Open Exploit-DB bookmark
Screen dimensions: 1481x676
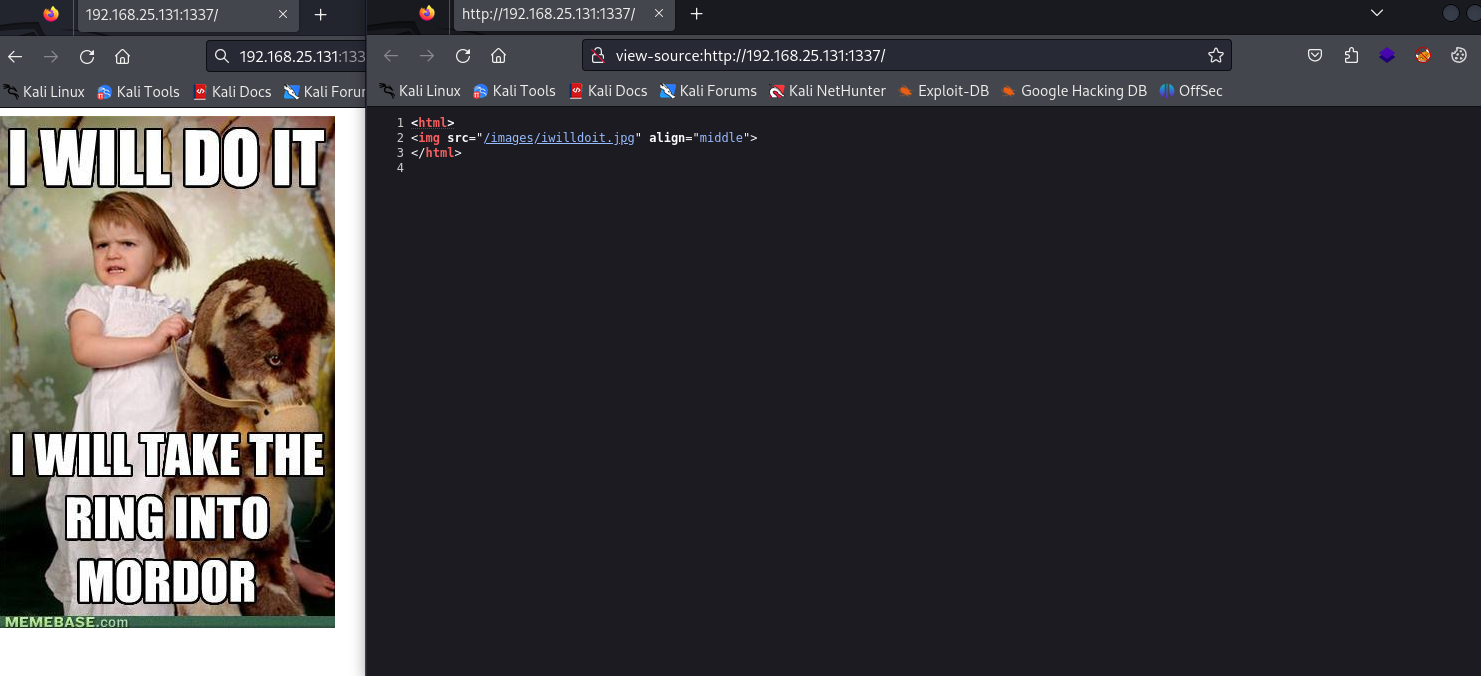(943, 91)
